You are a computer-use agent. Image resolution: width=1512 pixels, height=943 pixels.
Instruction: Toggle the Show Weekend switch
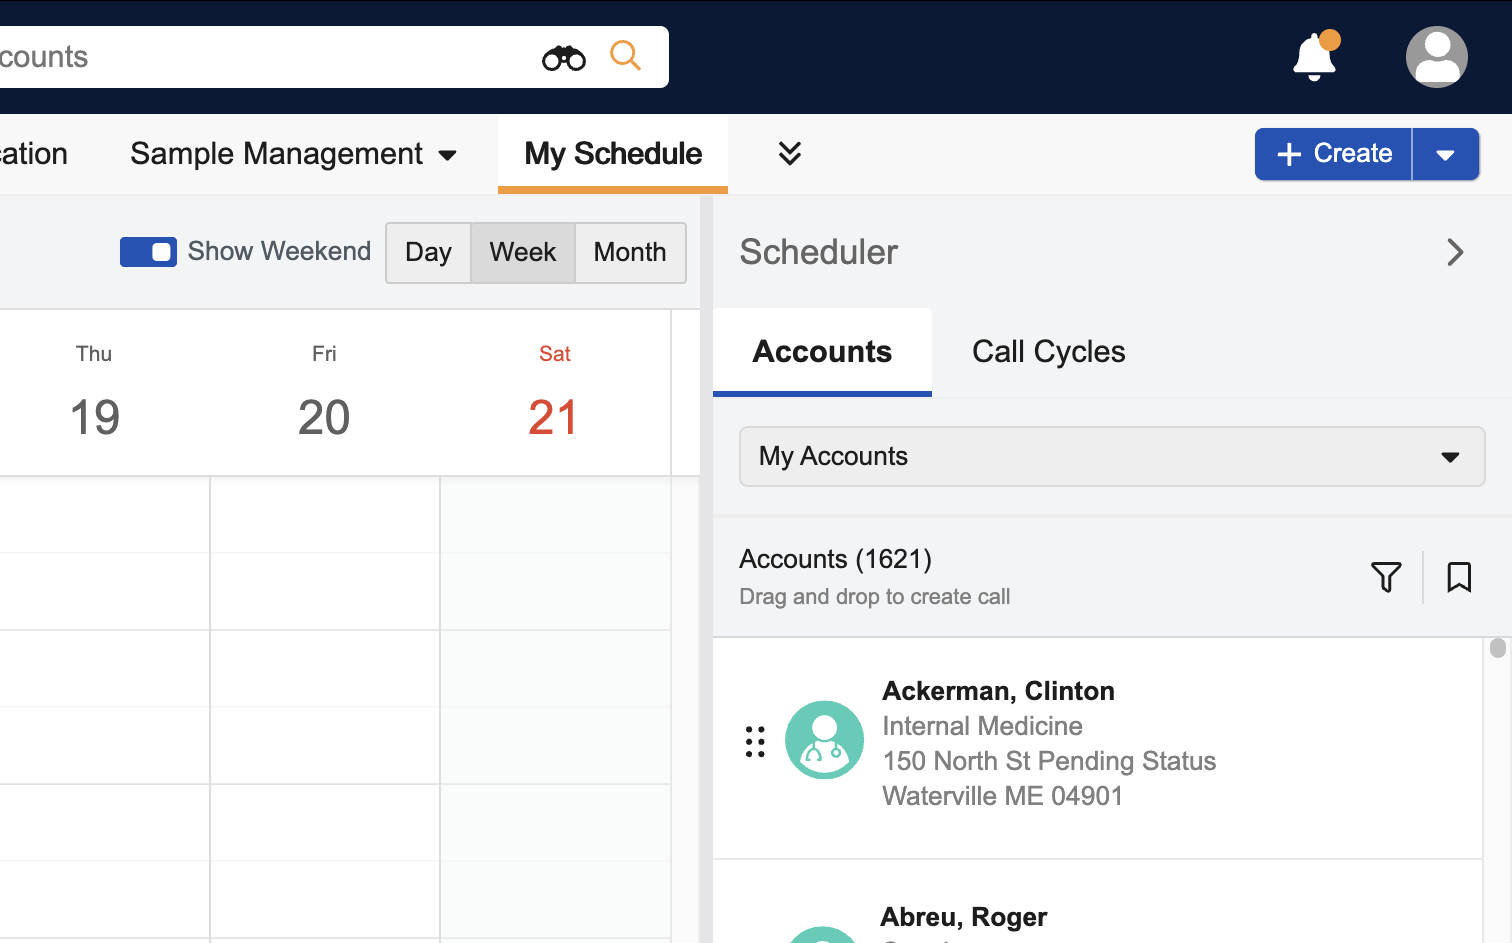(148, 252)
